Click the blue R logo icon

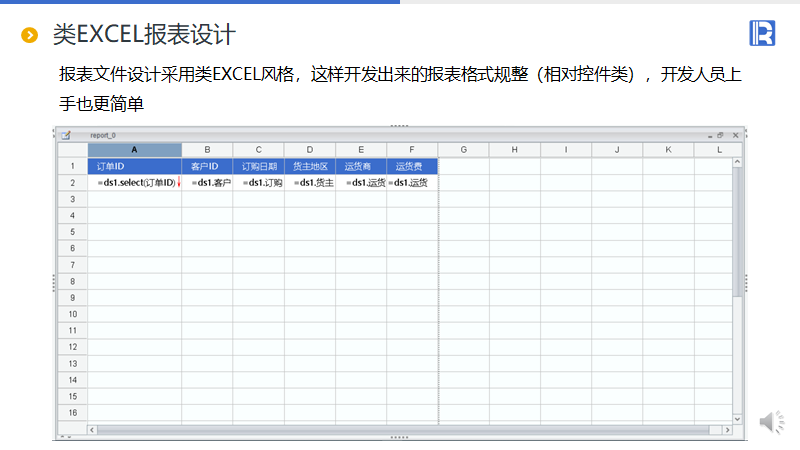click(x=762, y=33)
